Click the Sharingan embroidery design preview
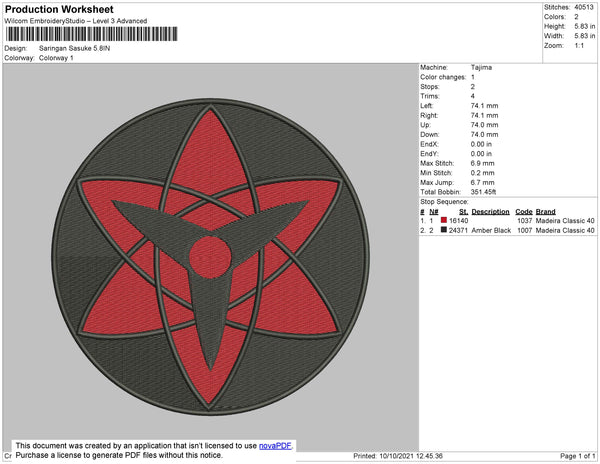The image size is (600, 464). click(x=210, y=257)
